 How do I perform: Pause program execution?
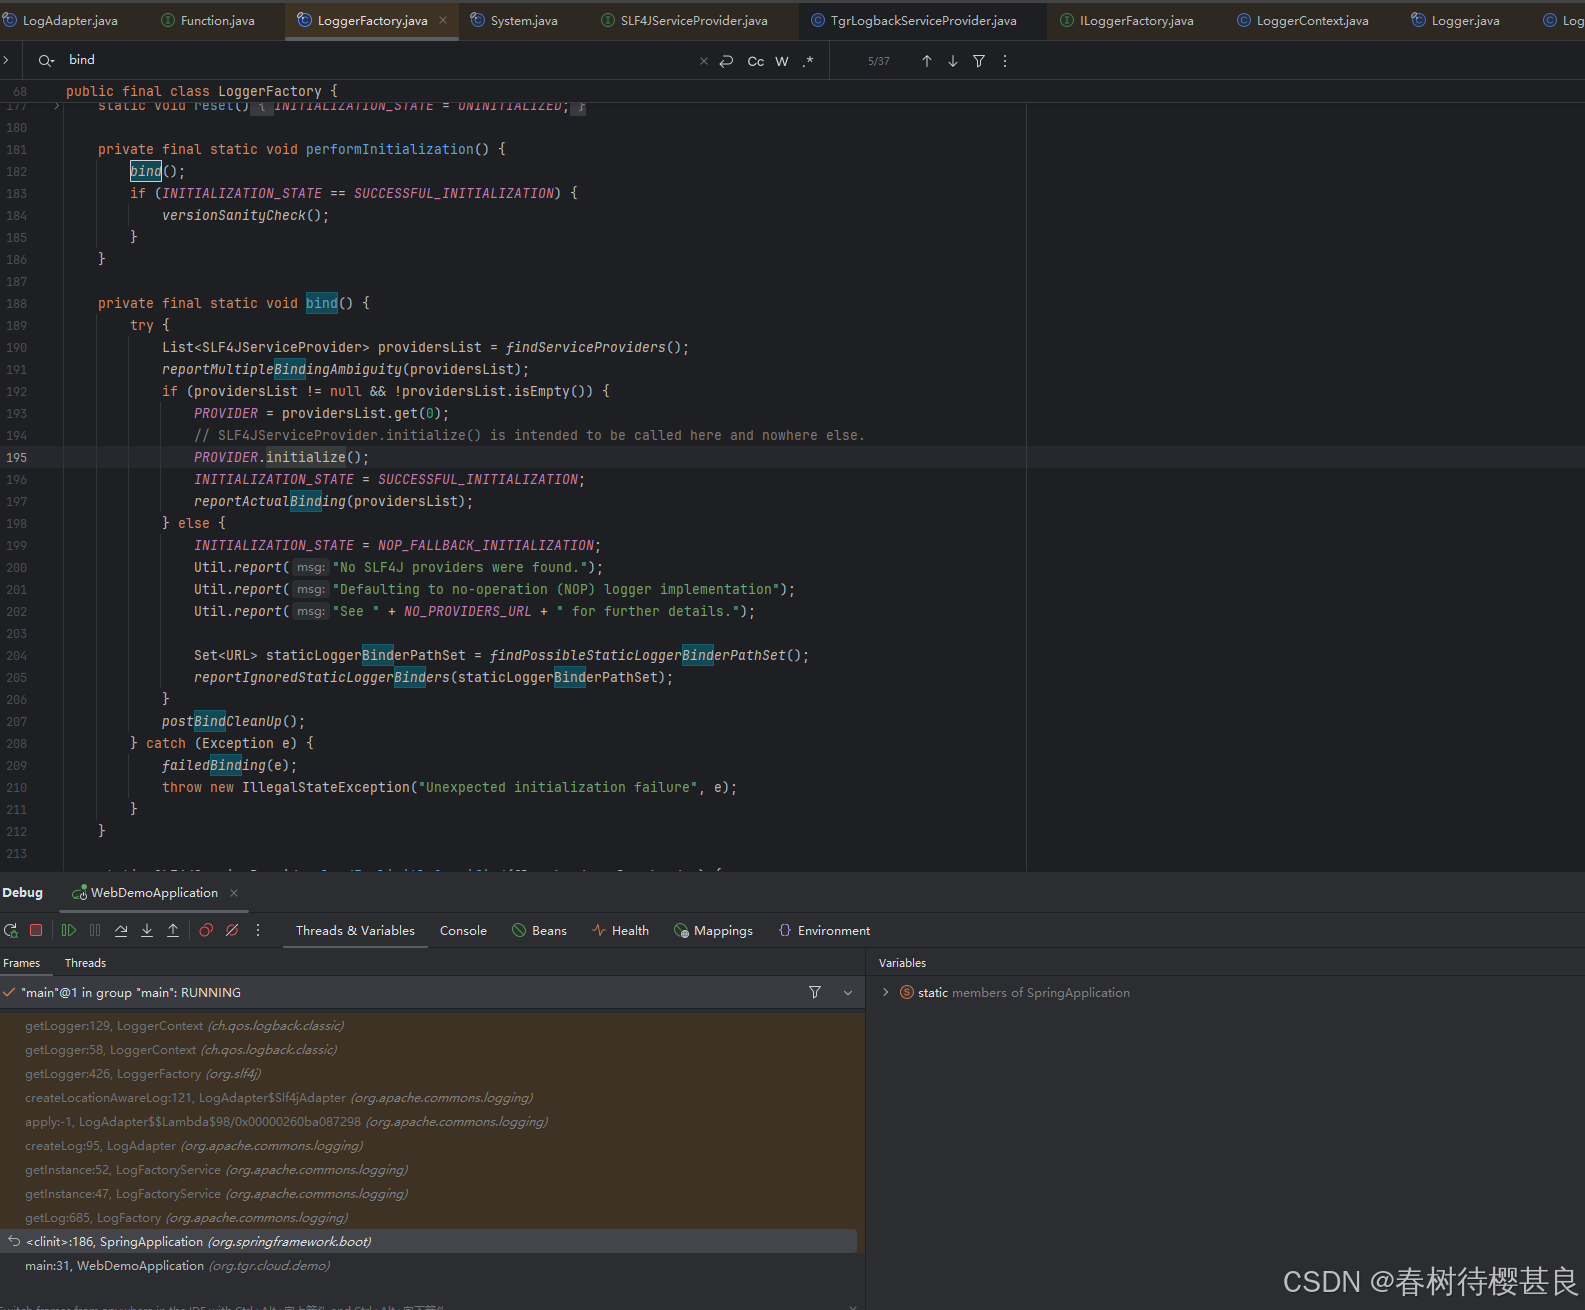pos(95,930)
